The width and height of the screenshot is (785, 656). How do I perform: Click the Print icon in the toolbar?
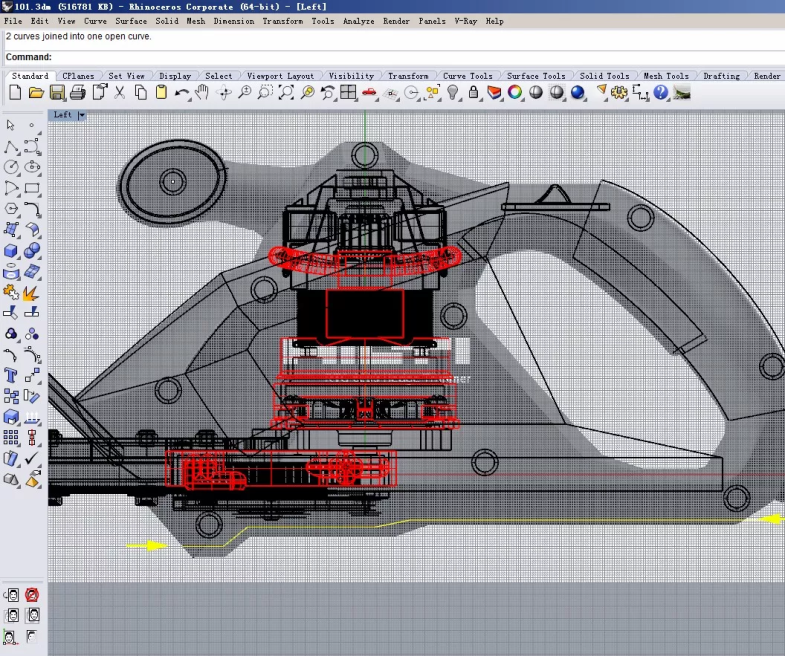(78, 92)
